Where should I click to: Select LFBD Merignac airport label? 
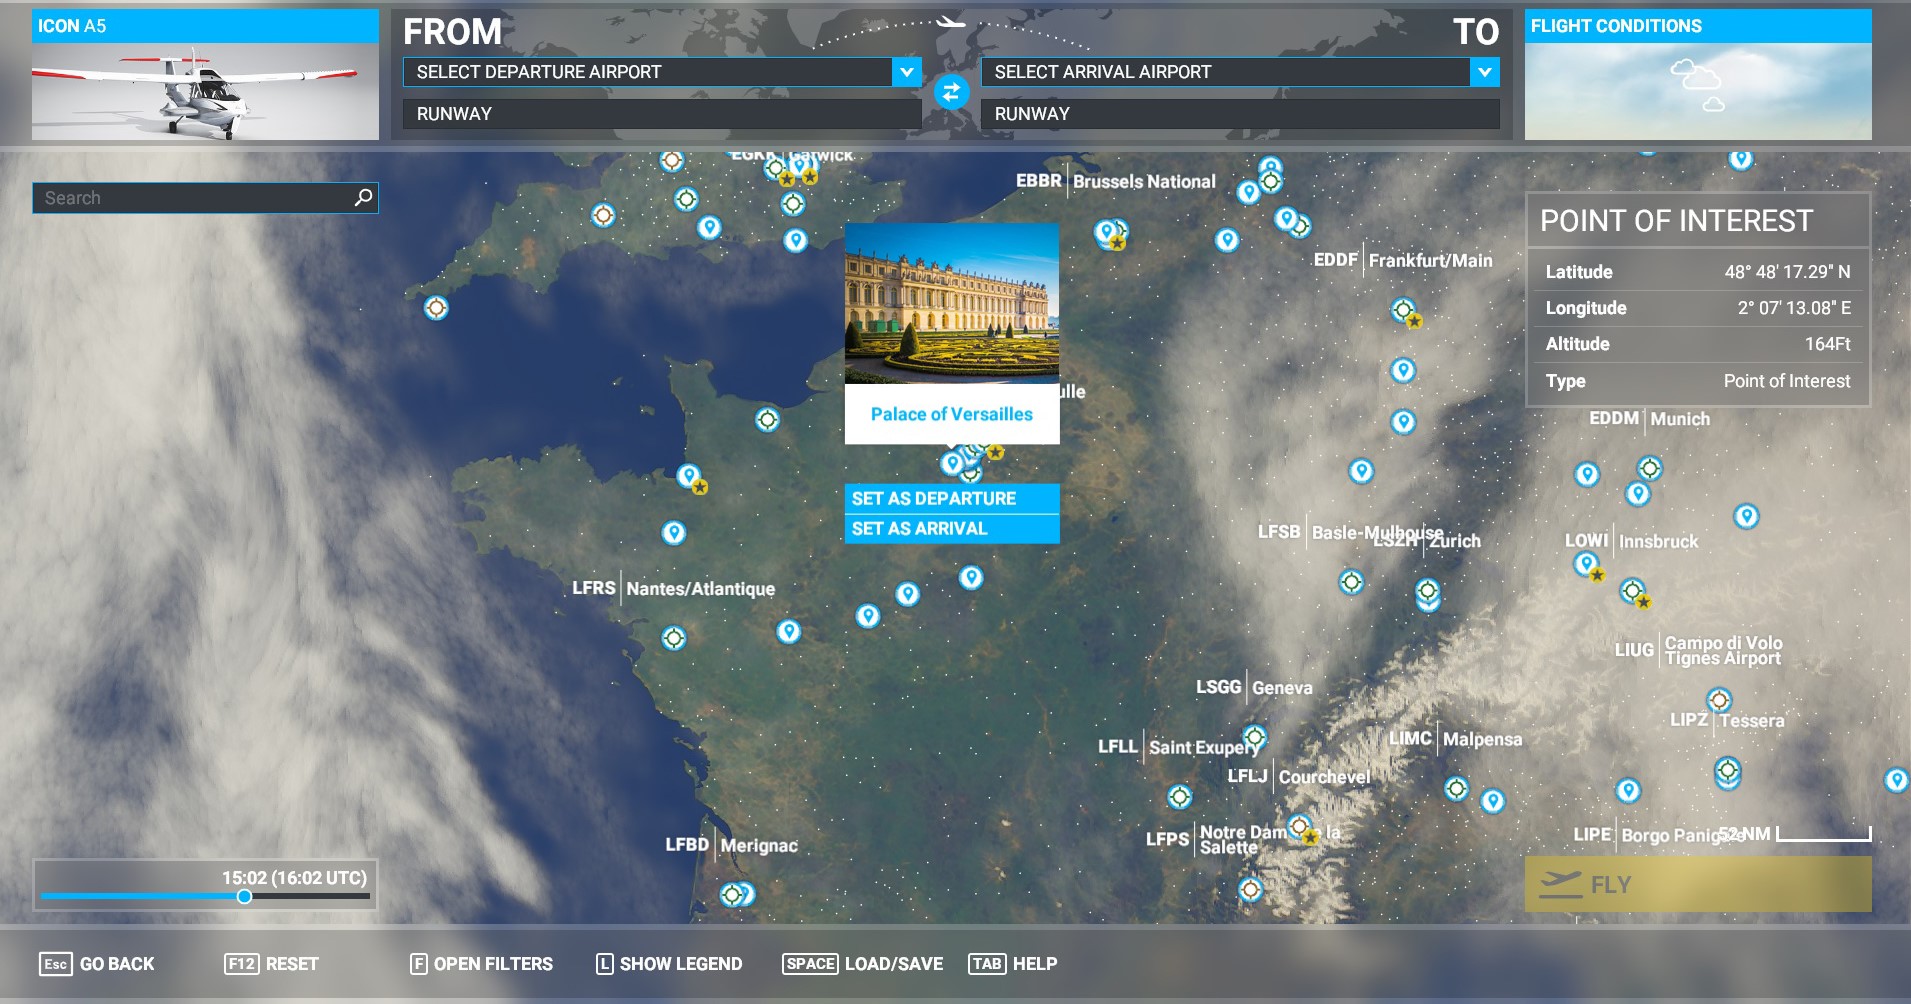coord(732,845)
